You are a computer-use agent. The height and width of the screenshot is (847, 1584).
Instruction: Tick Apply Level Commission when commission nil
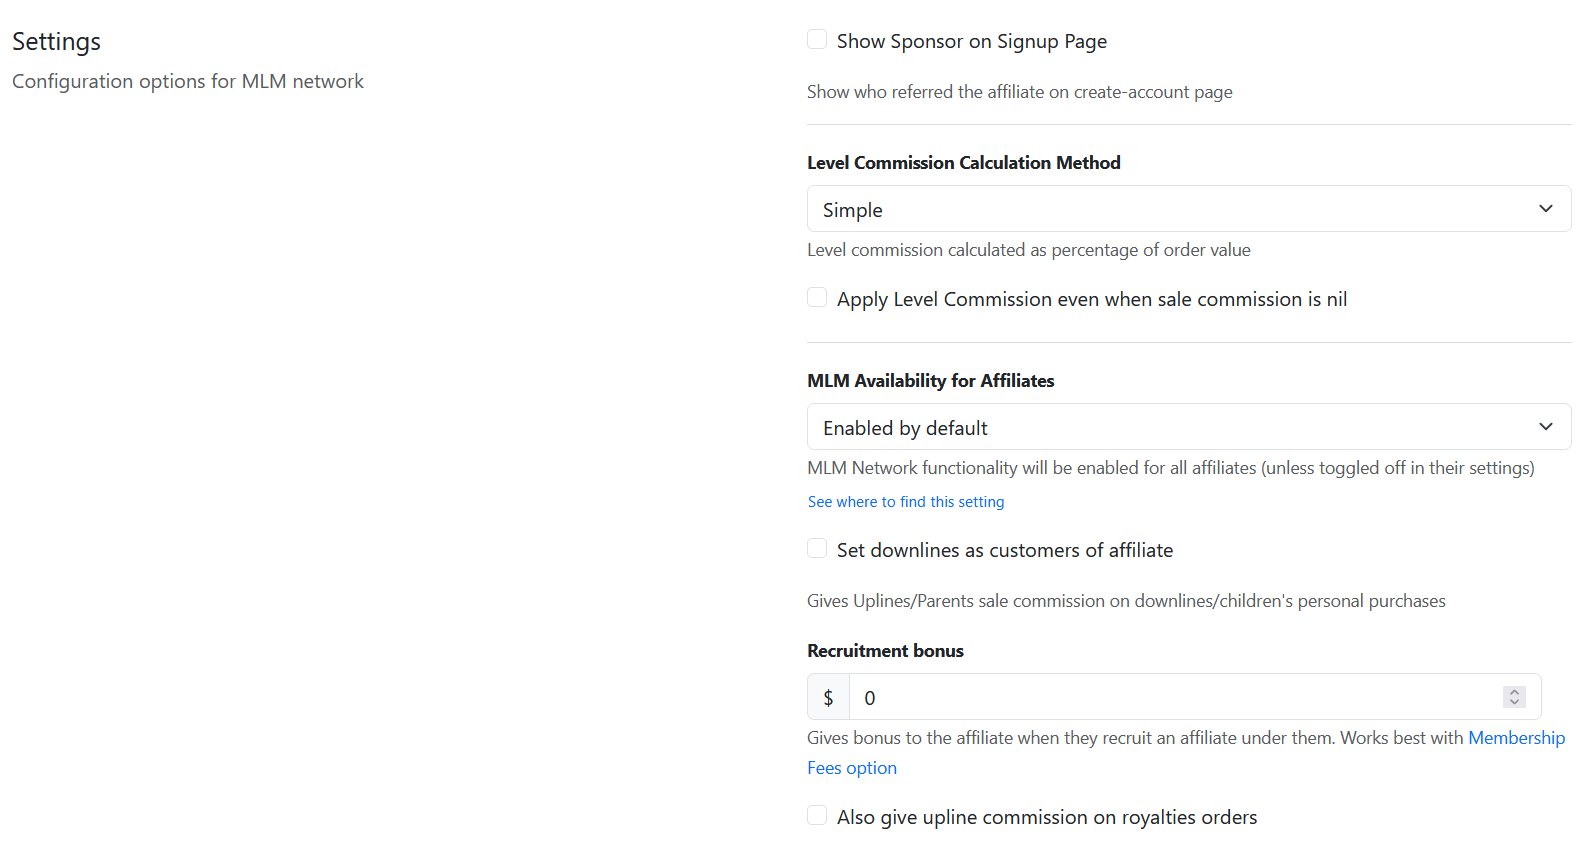pyautogui.click(x=817, y=298)
